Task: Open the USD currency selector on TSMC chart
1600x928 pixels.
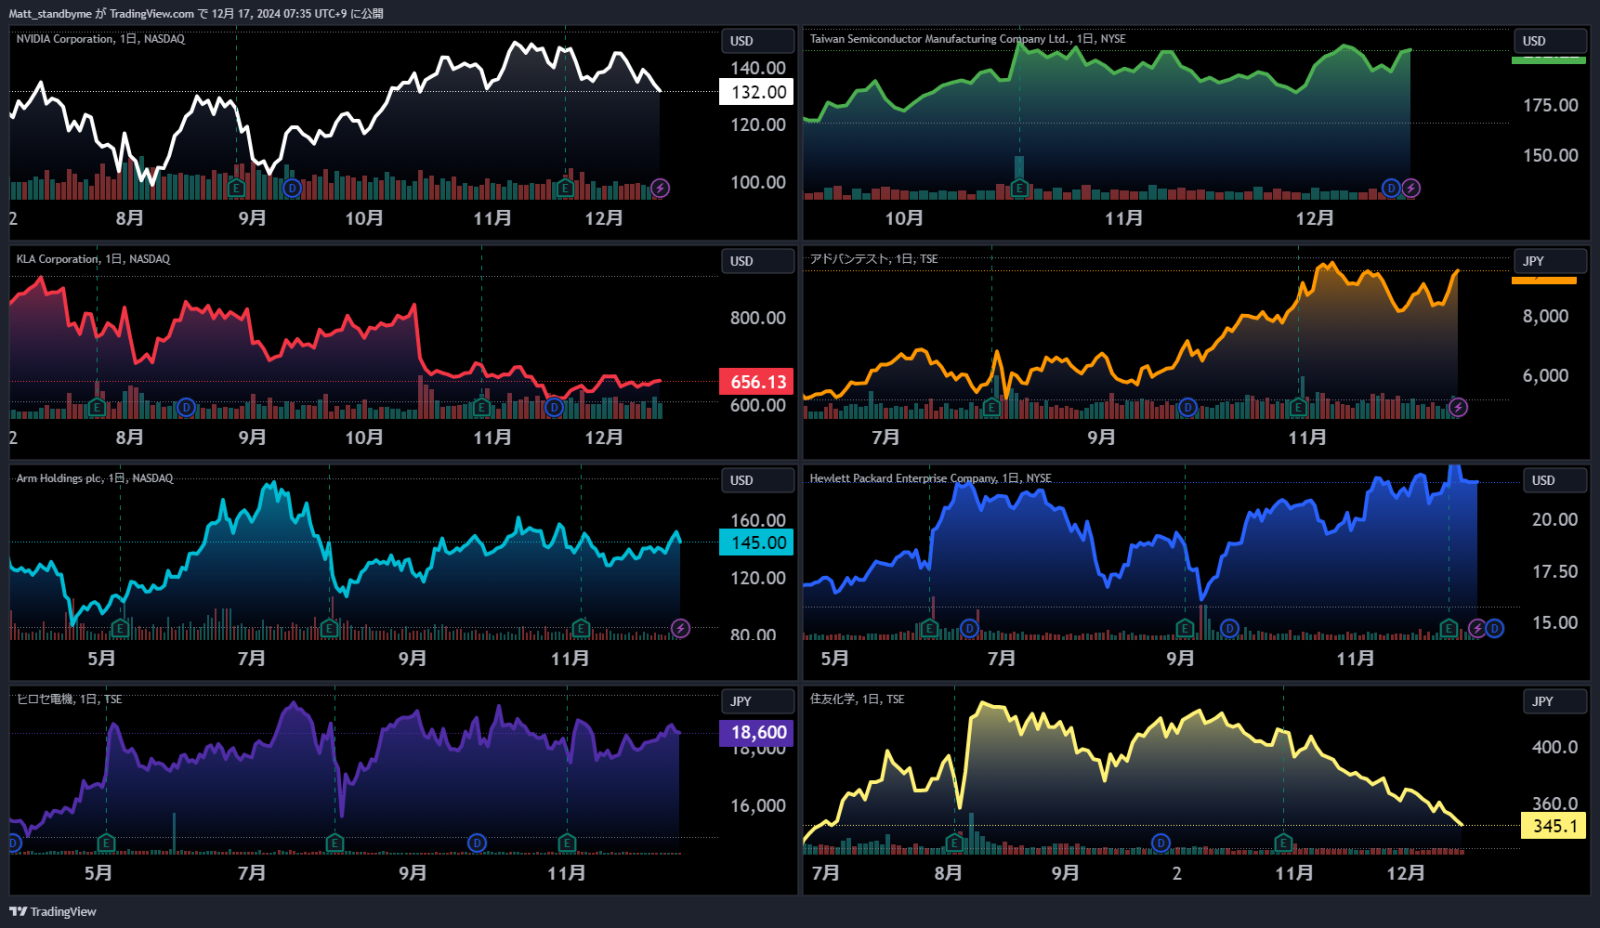Action: point(1549,41)
